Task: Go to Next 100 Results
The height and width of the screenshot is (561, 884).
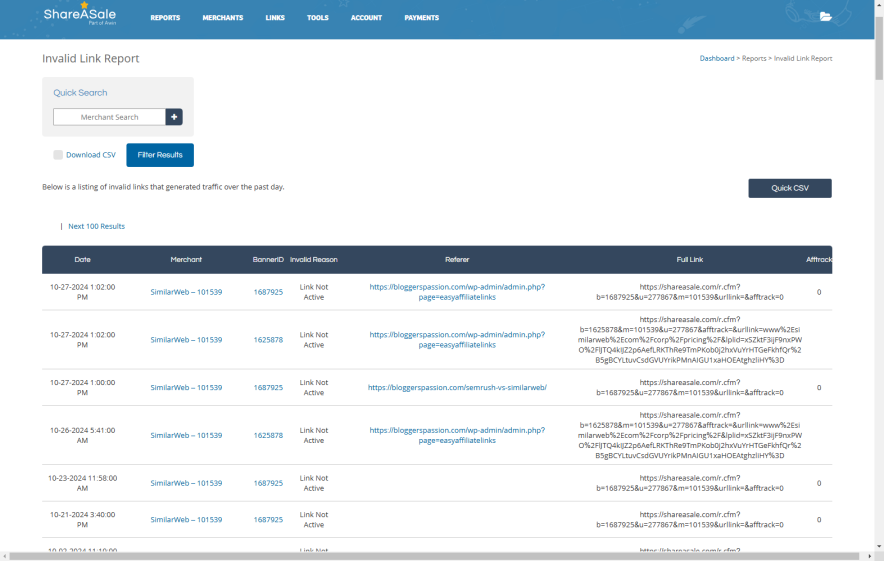Action: tap(96, 226)
